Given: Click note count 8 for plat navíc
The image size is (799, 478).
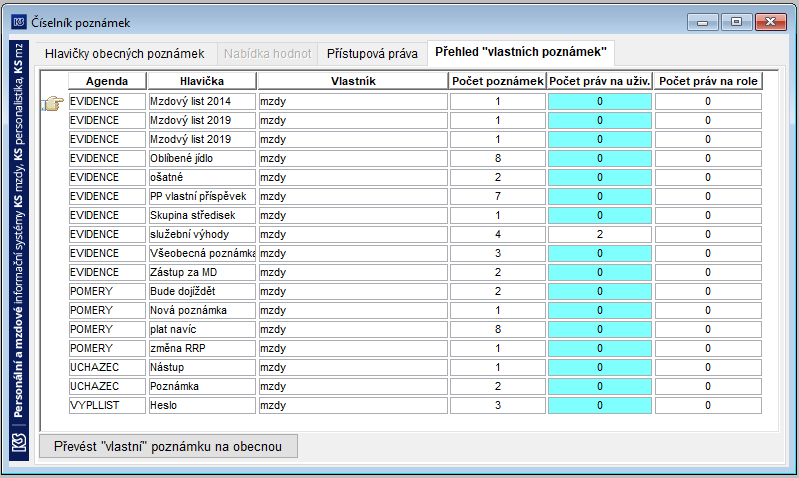Looking at the screenshot, I should pyautogui.click(x=498, y=329).
